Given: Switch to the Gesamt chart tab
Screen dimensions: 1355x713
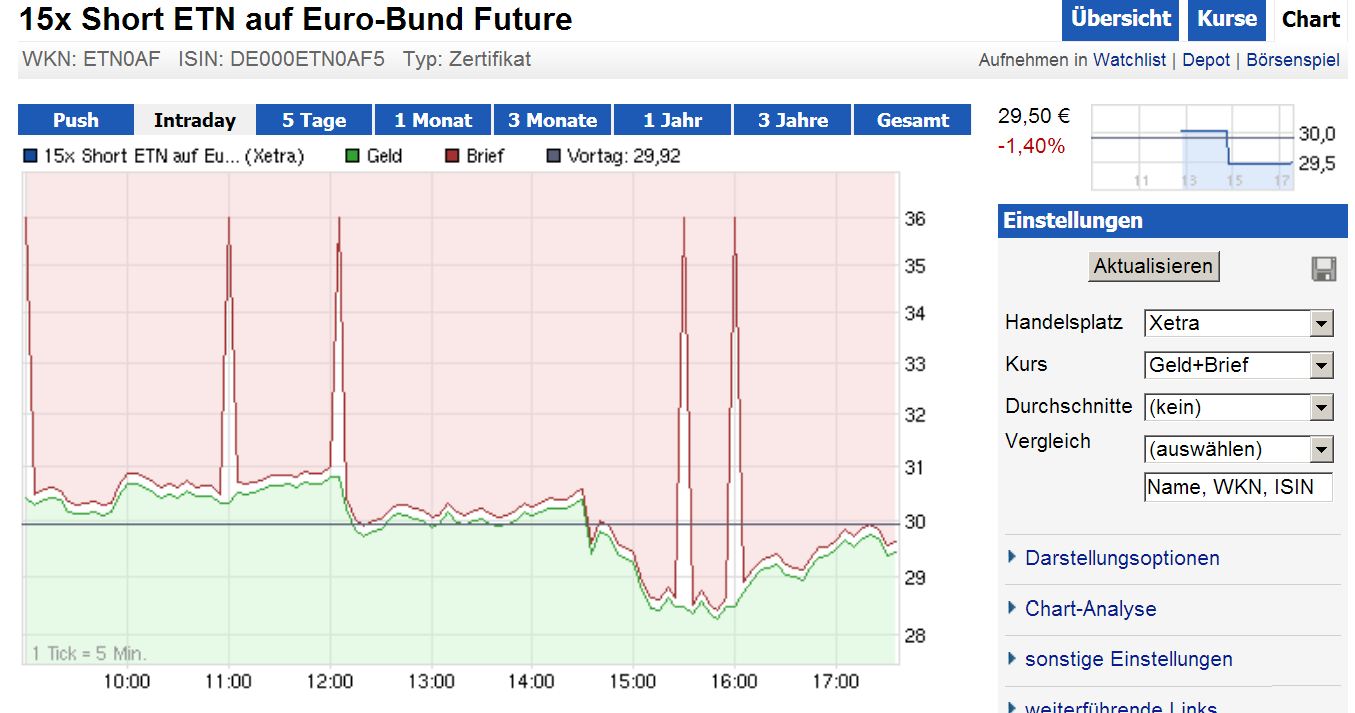Looking at the screenshot, I should [912, 119].
